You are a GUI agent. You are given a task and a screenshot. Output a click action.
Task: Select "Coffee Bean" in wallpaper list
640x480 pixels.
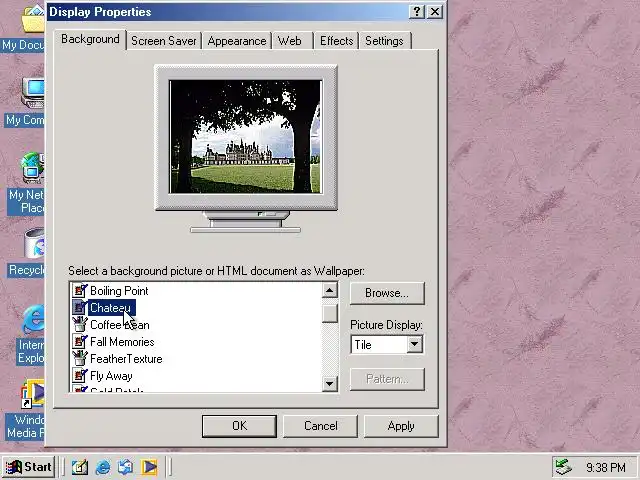120,325
